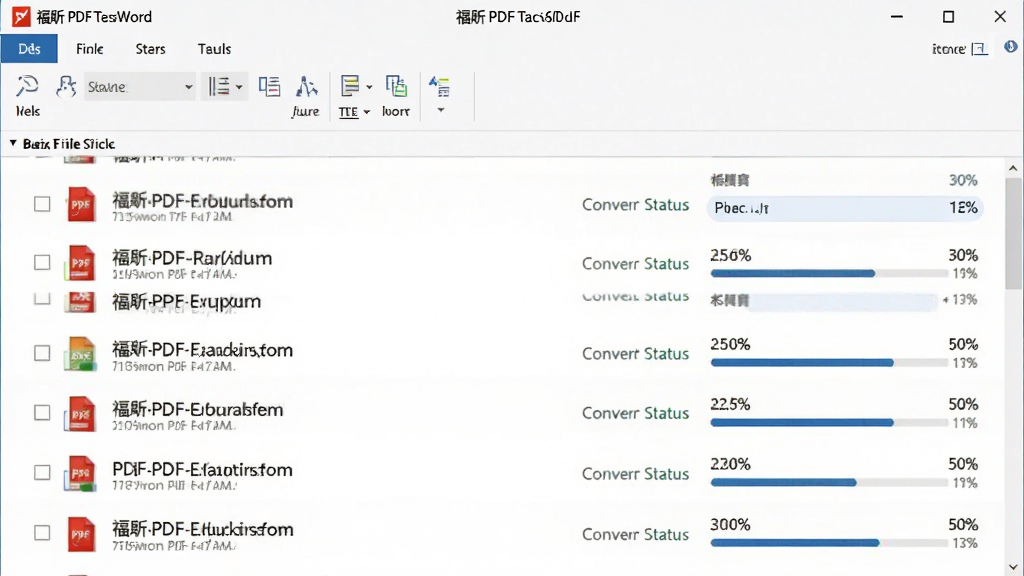Viewport: 1024px width, 576px height.
Task: Click the itence link at top right
Action: pos(948,49)
